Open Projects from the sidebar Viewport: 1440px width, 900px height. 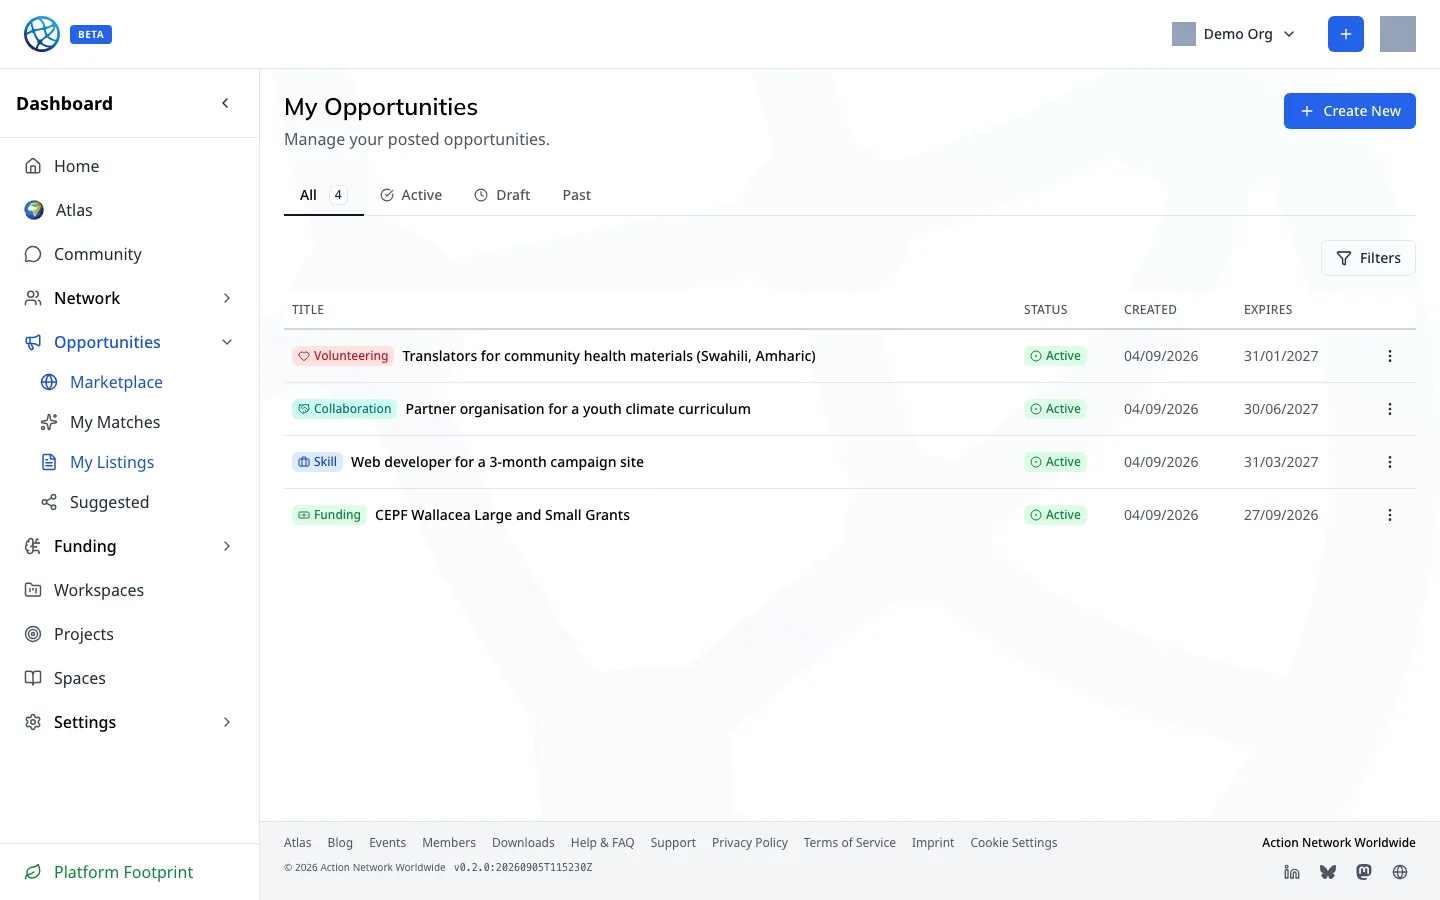[x=130, y=634]
